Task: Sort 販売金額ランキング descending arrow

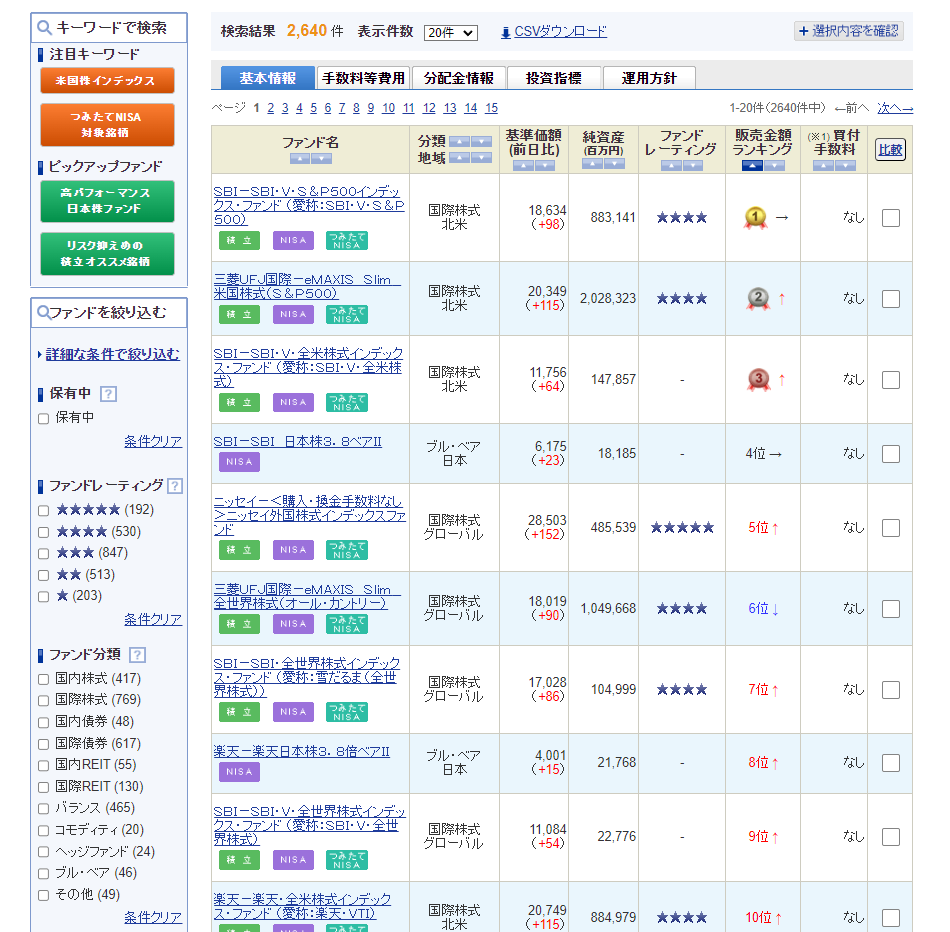Action: tap(774, 165)
